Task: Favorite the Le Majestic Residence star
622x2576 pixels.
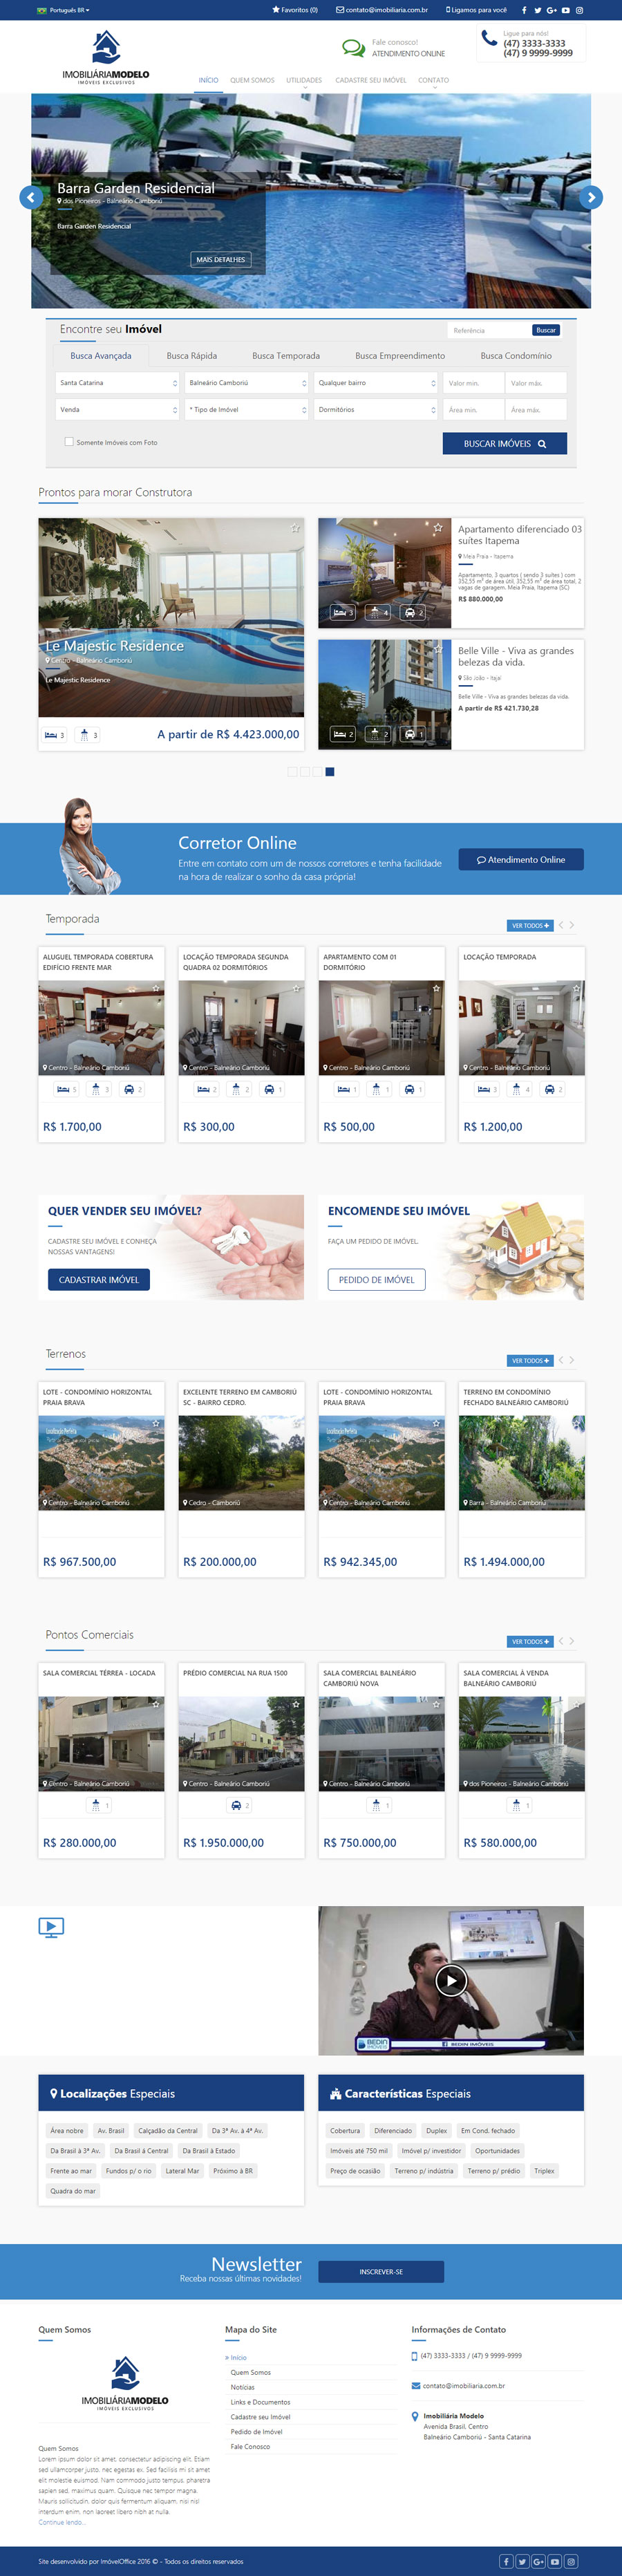Action: point(295,528)
